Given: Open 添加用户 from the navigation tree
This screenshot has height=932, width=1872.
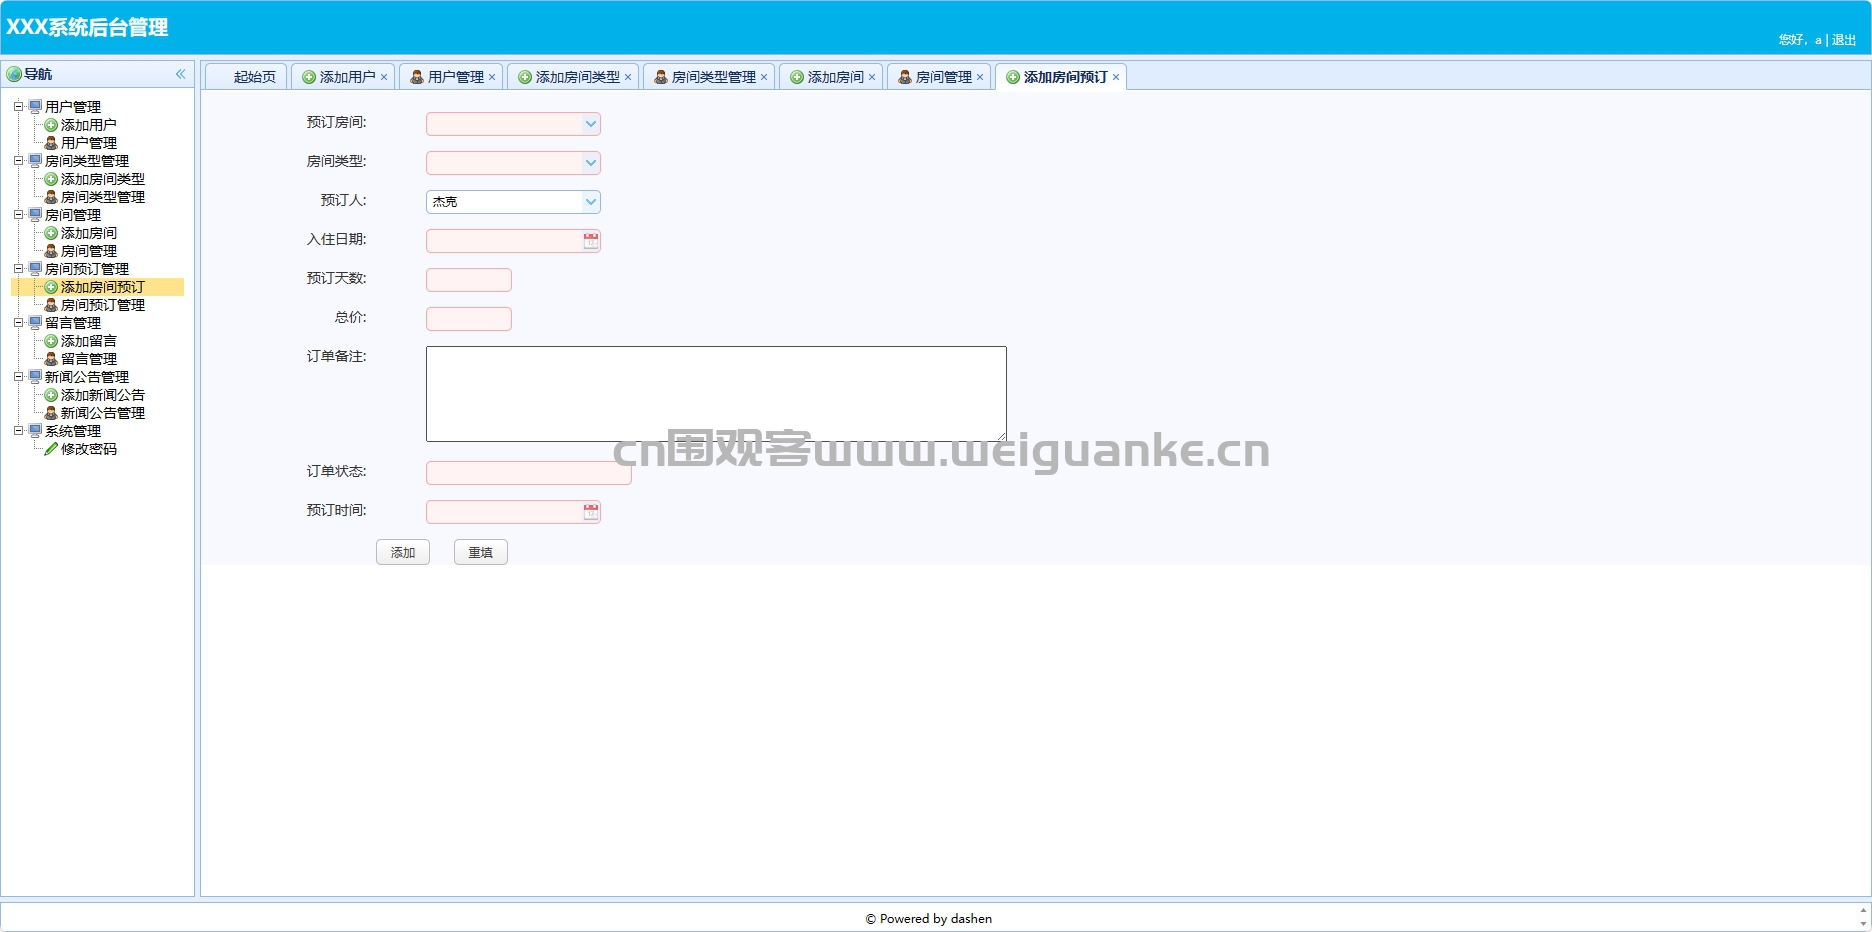Looking at the screenshot, I should (88, 125).
